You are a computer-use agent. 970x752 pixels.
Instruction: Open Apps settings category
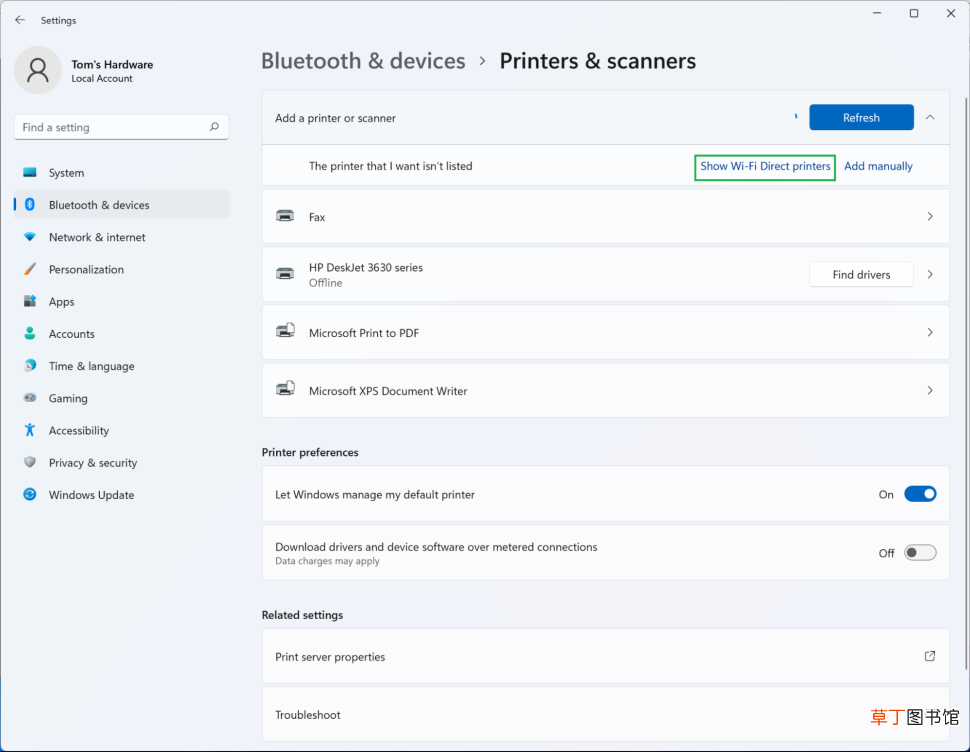point(122,301)
